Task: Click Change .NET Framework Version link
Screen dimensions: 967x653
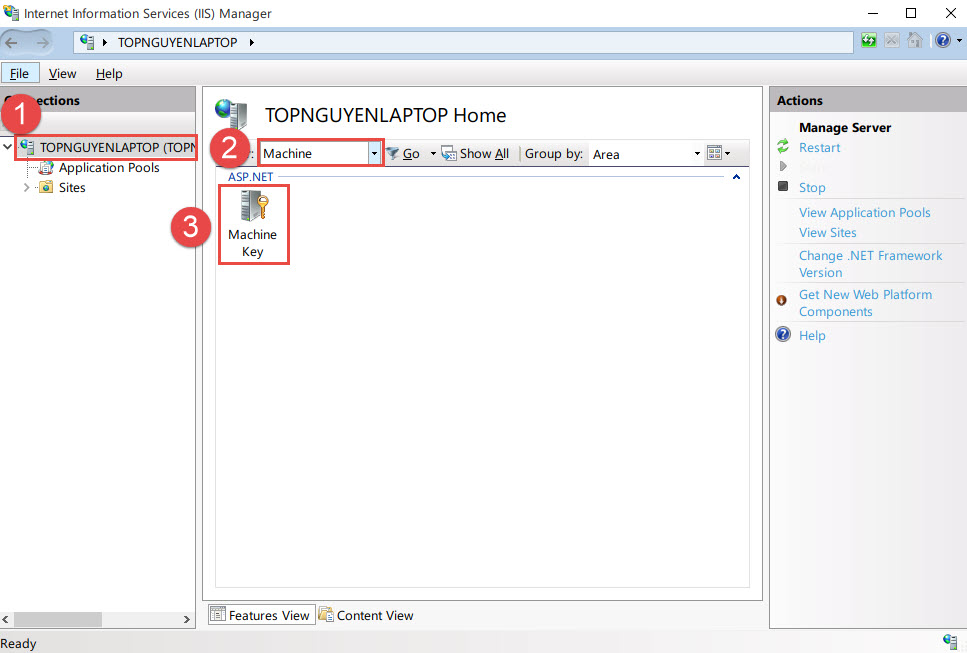Action: coord(871,264)
